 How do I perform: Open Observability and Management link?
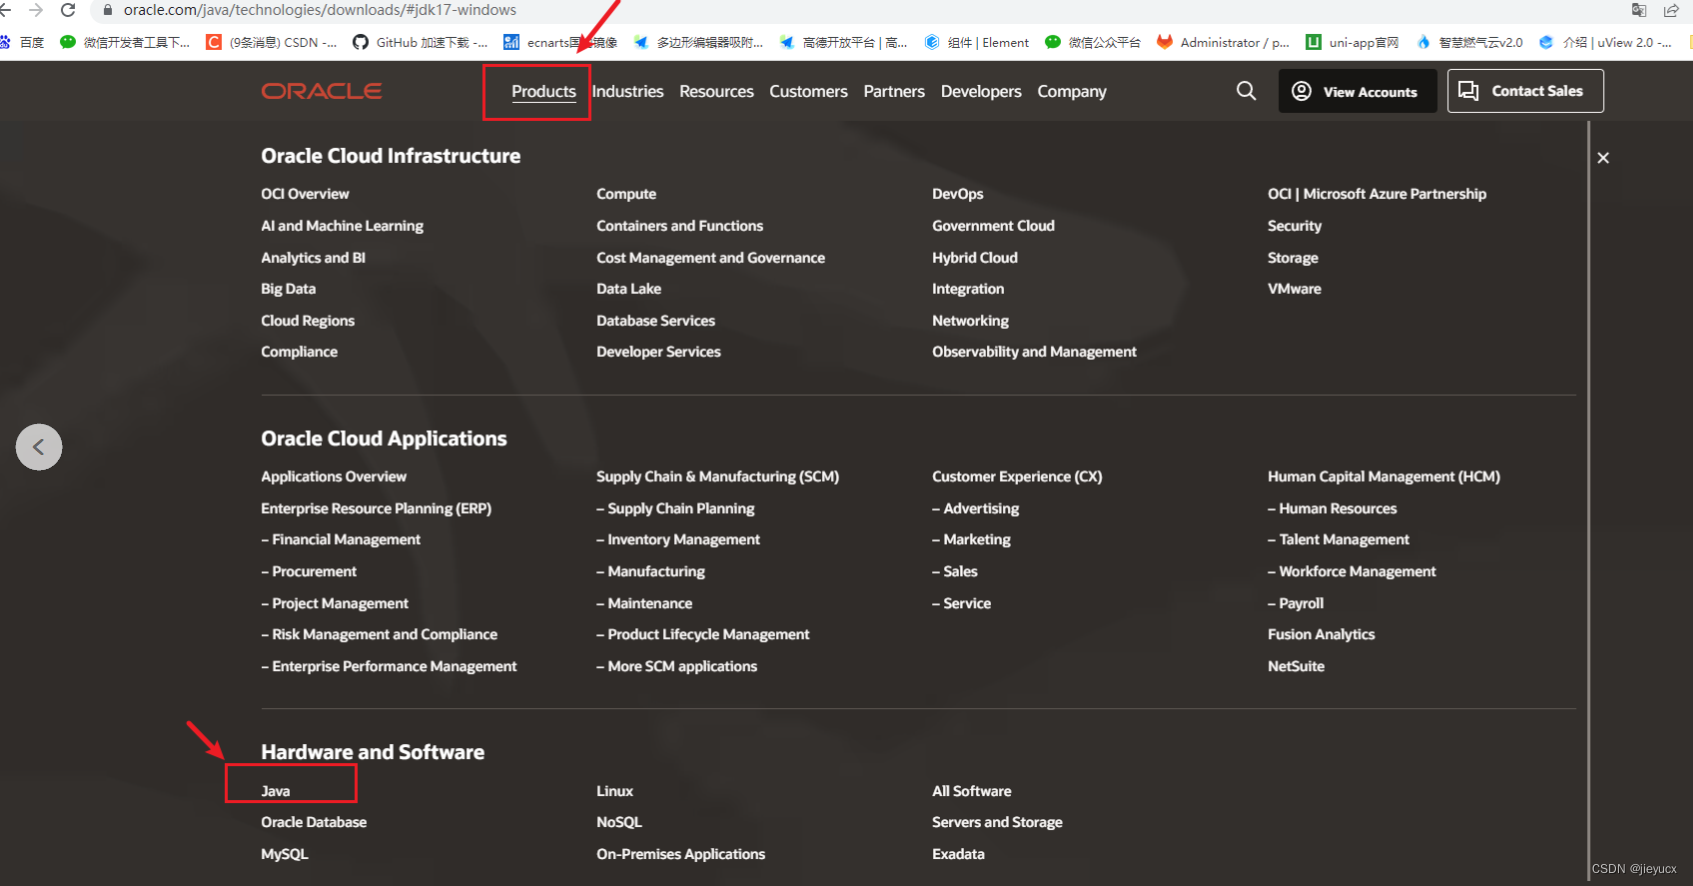pos(1034,352)
